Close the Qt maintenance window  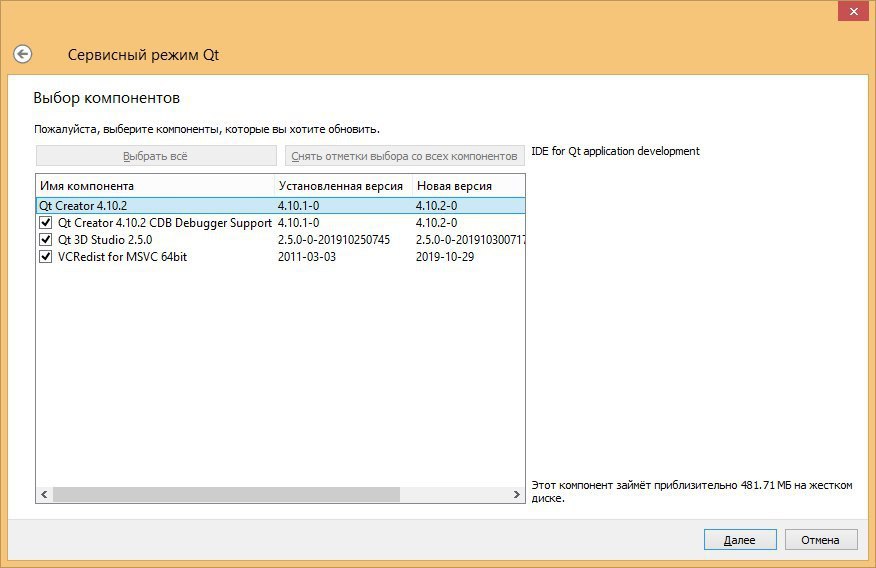(x=853, y=11)
